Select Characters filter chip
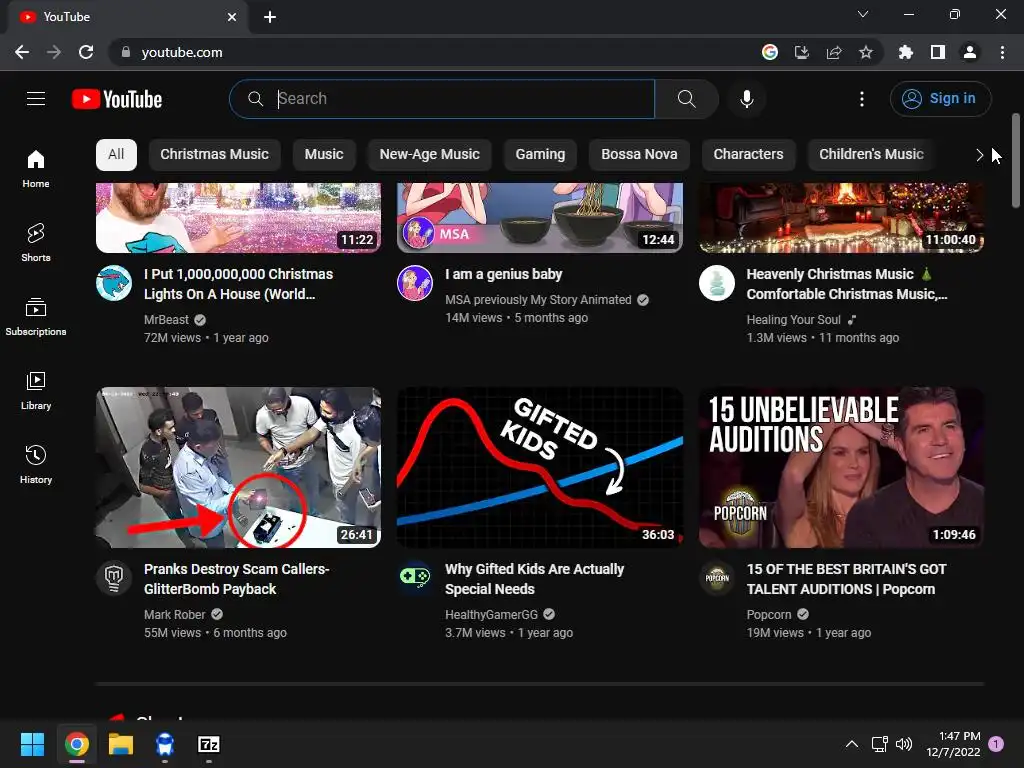The image size is (1024, 768). pos(748,155)
